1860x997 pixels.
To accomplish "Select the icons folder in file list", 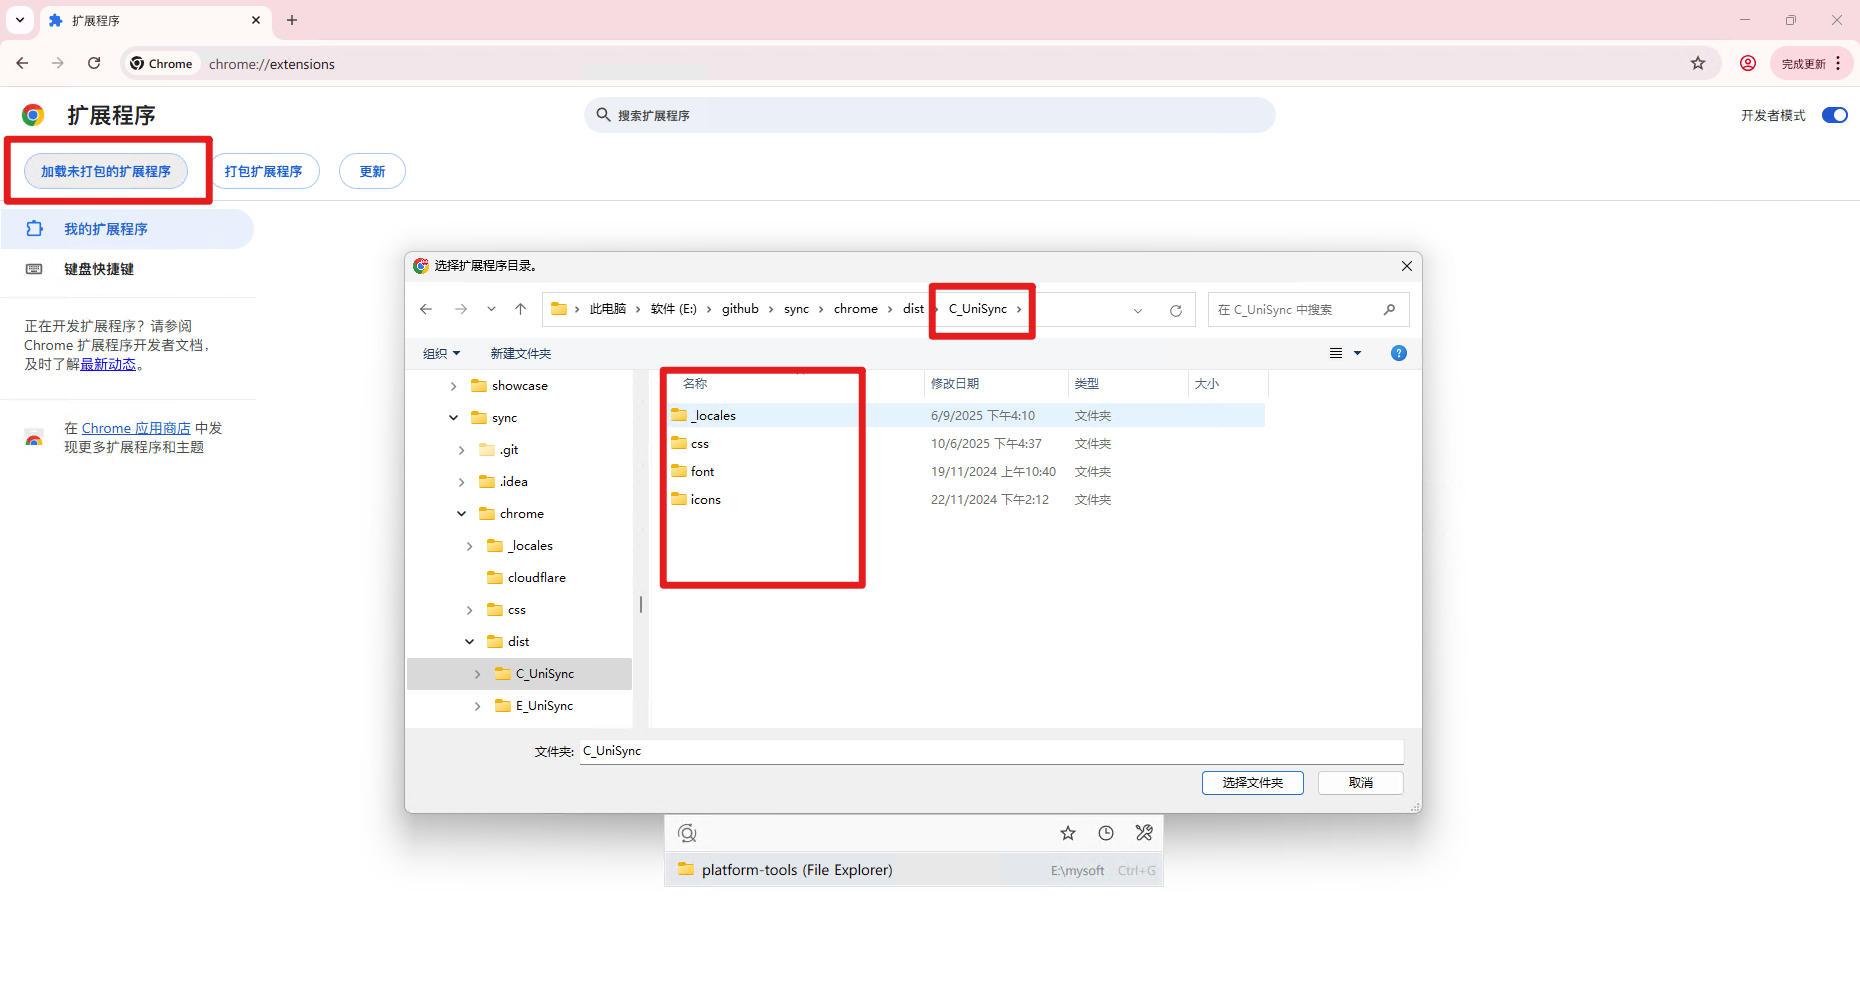I will [705, 500].
